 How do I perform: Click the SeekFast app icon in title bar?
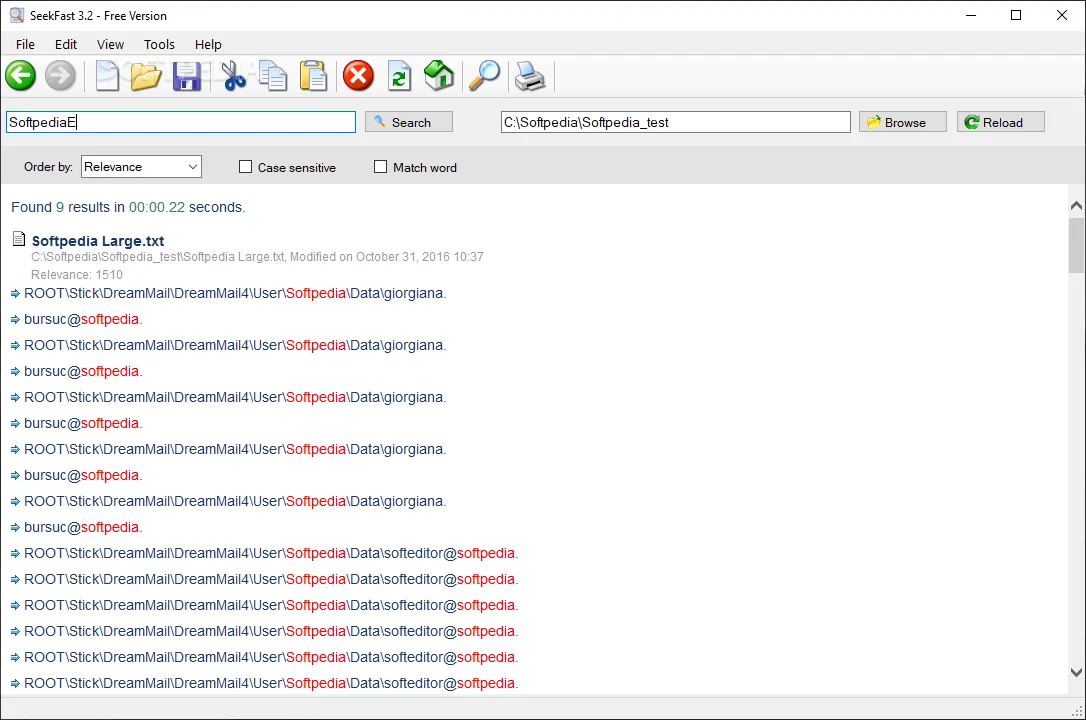tap(17, 15)
